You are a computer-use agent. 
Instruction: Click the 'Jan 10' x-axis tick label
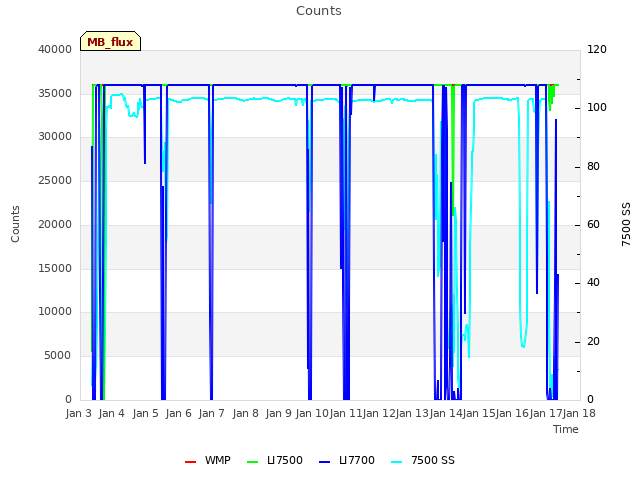312,413
